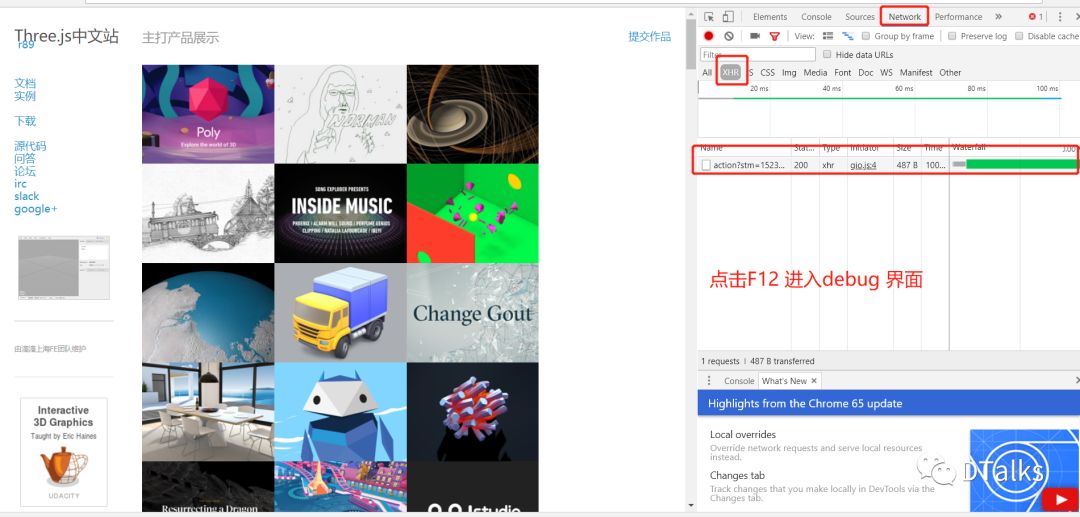Click the editor preview thumbnail in sidebar
The width and height of the screenshot is (1080, 517).
pyautogui.click(x=63, y=268)
